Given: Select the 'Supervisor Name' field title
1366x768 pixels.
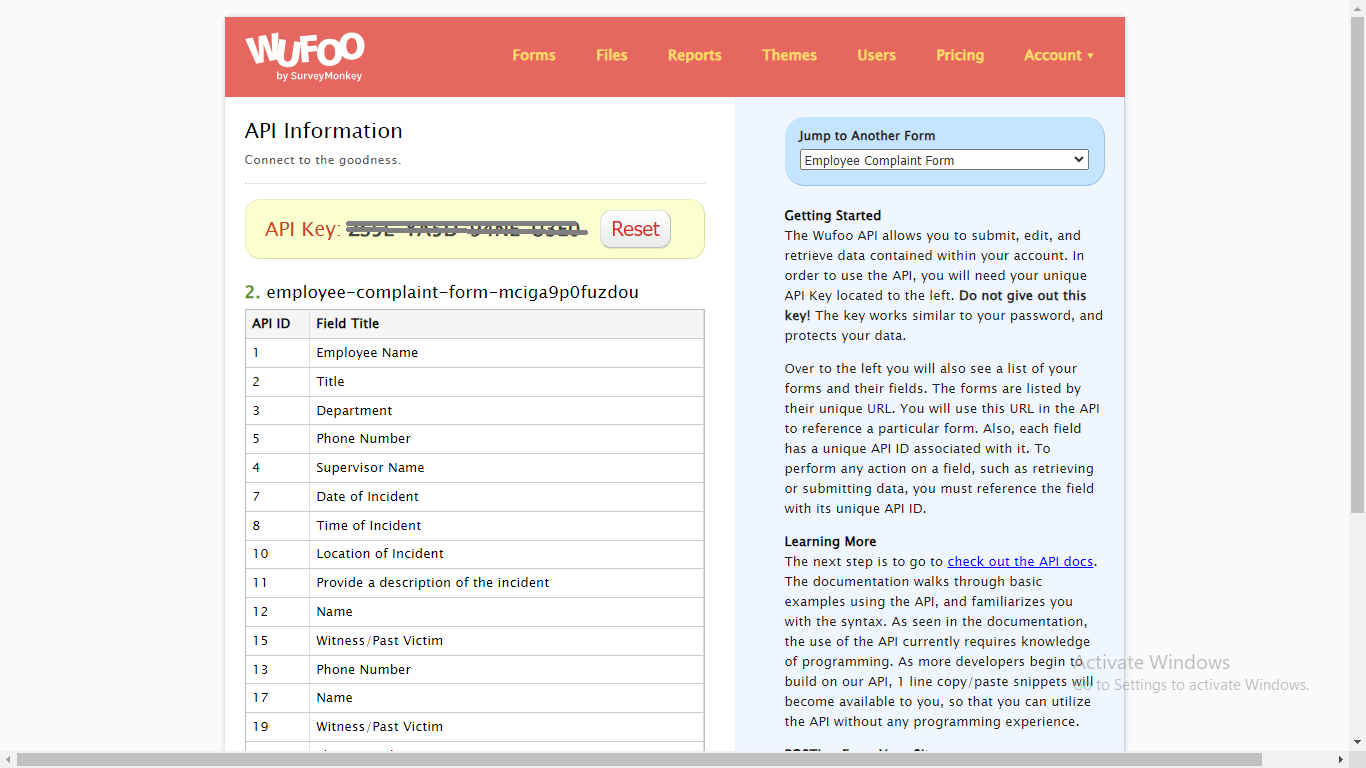Looking at the screenshot, I should tap(371, 468).
